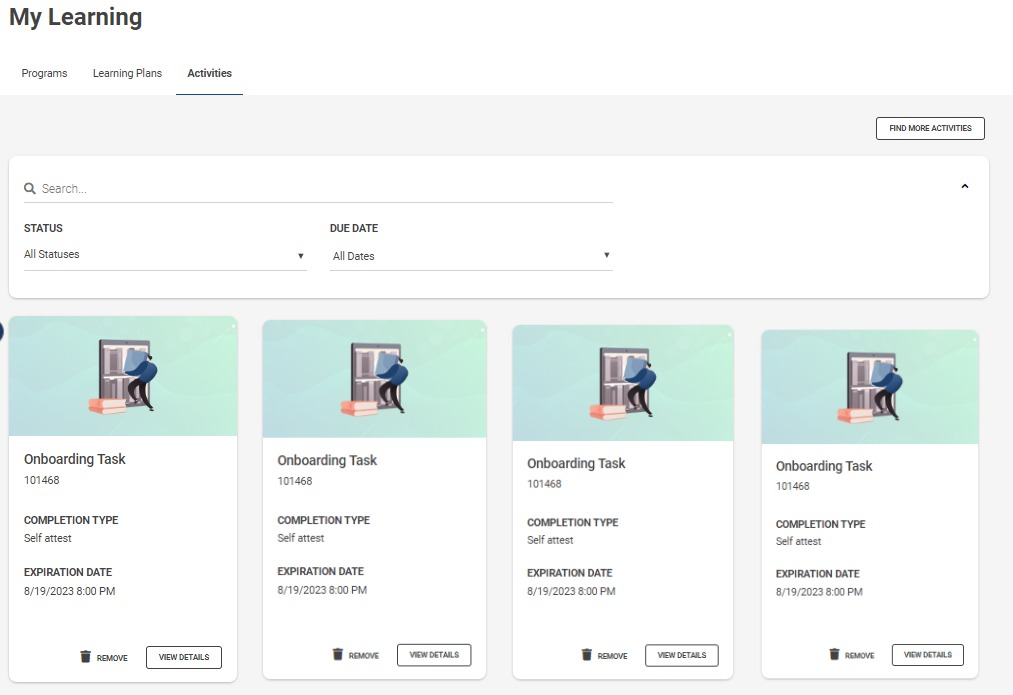Image resolution: width=1013 pixels, height=695 pixels.
Task: Click the magnifier search icon
Action: (30, 189)
